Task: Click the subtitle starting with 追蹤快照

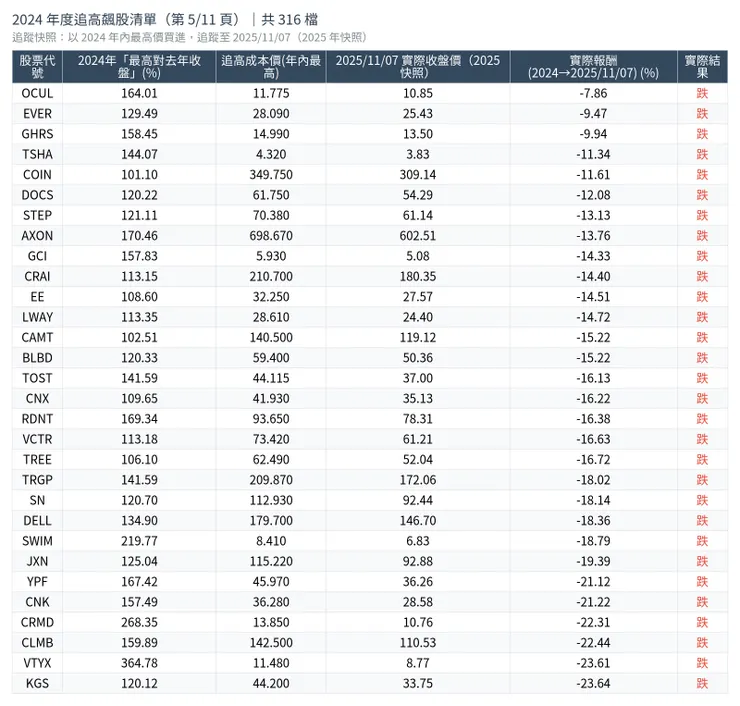Action: coord(189,37)
